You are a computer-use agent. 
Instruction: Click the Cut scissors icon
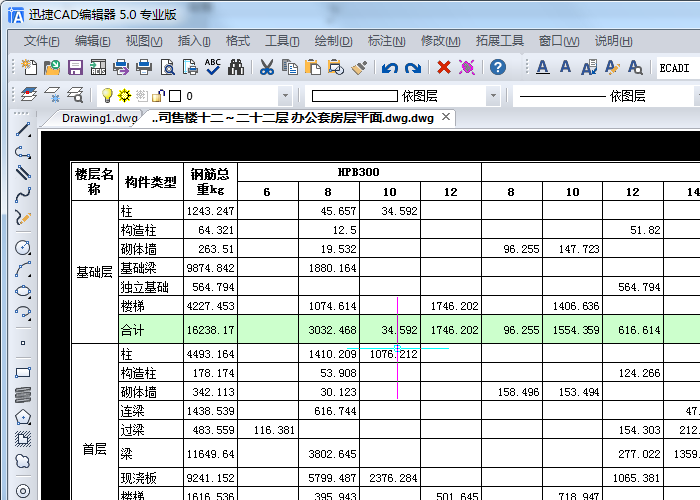coord(267,68)
